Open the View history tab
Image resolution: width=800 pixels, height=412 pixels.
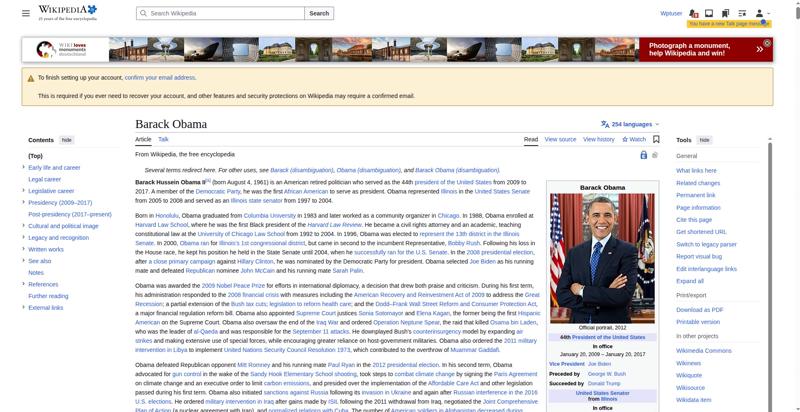598,139
